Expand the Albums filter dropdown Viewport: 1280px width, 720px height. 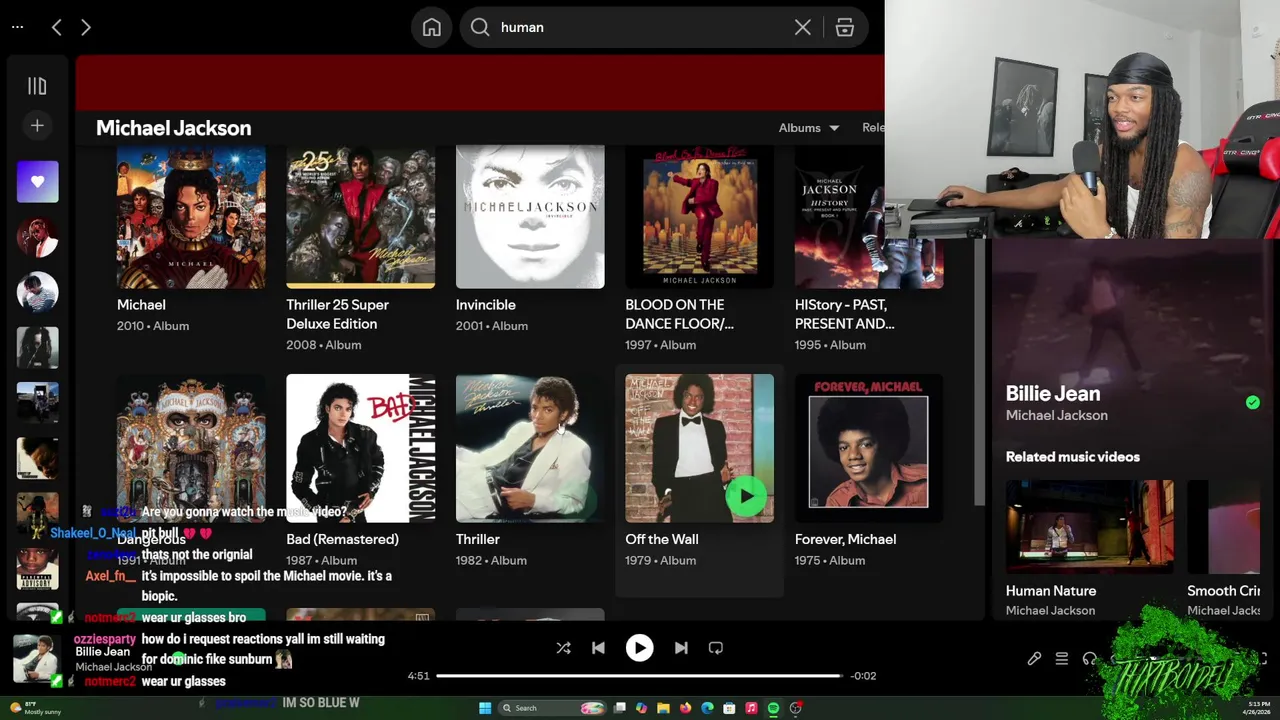(809, 127)
